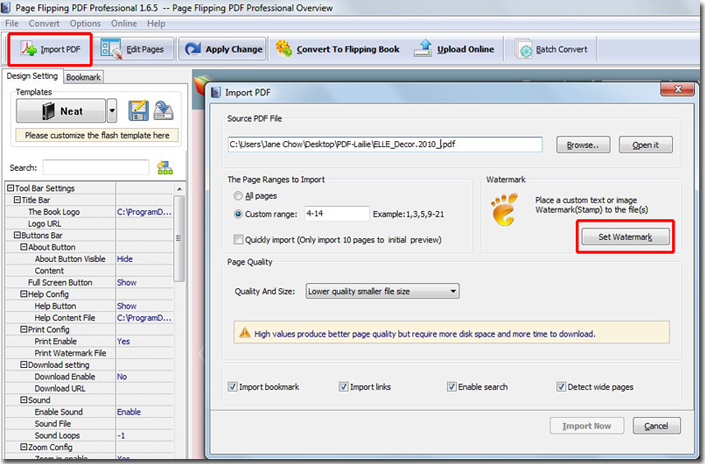
Task: Toggle the Quickly import checkbox
Action: tap(238, 240)
